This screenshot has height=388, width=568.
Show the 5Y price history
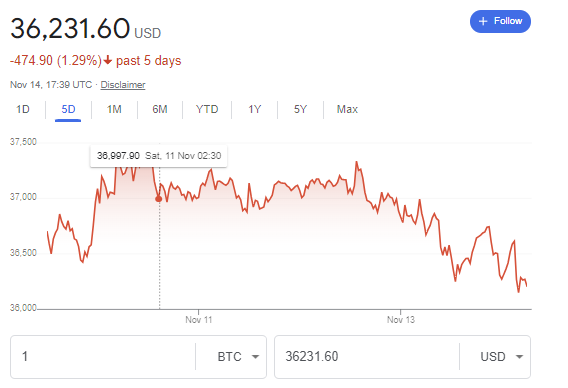300,109
